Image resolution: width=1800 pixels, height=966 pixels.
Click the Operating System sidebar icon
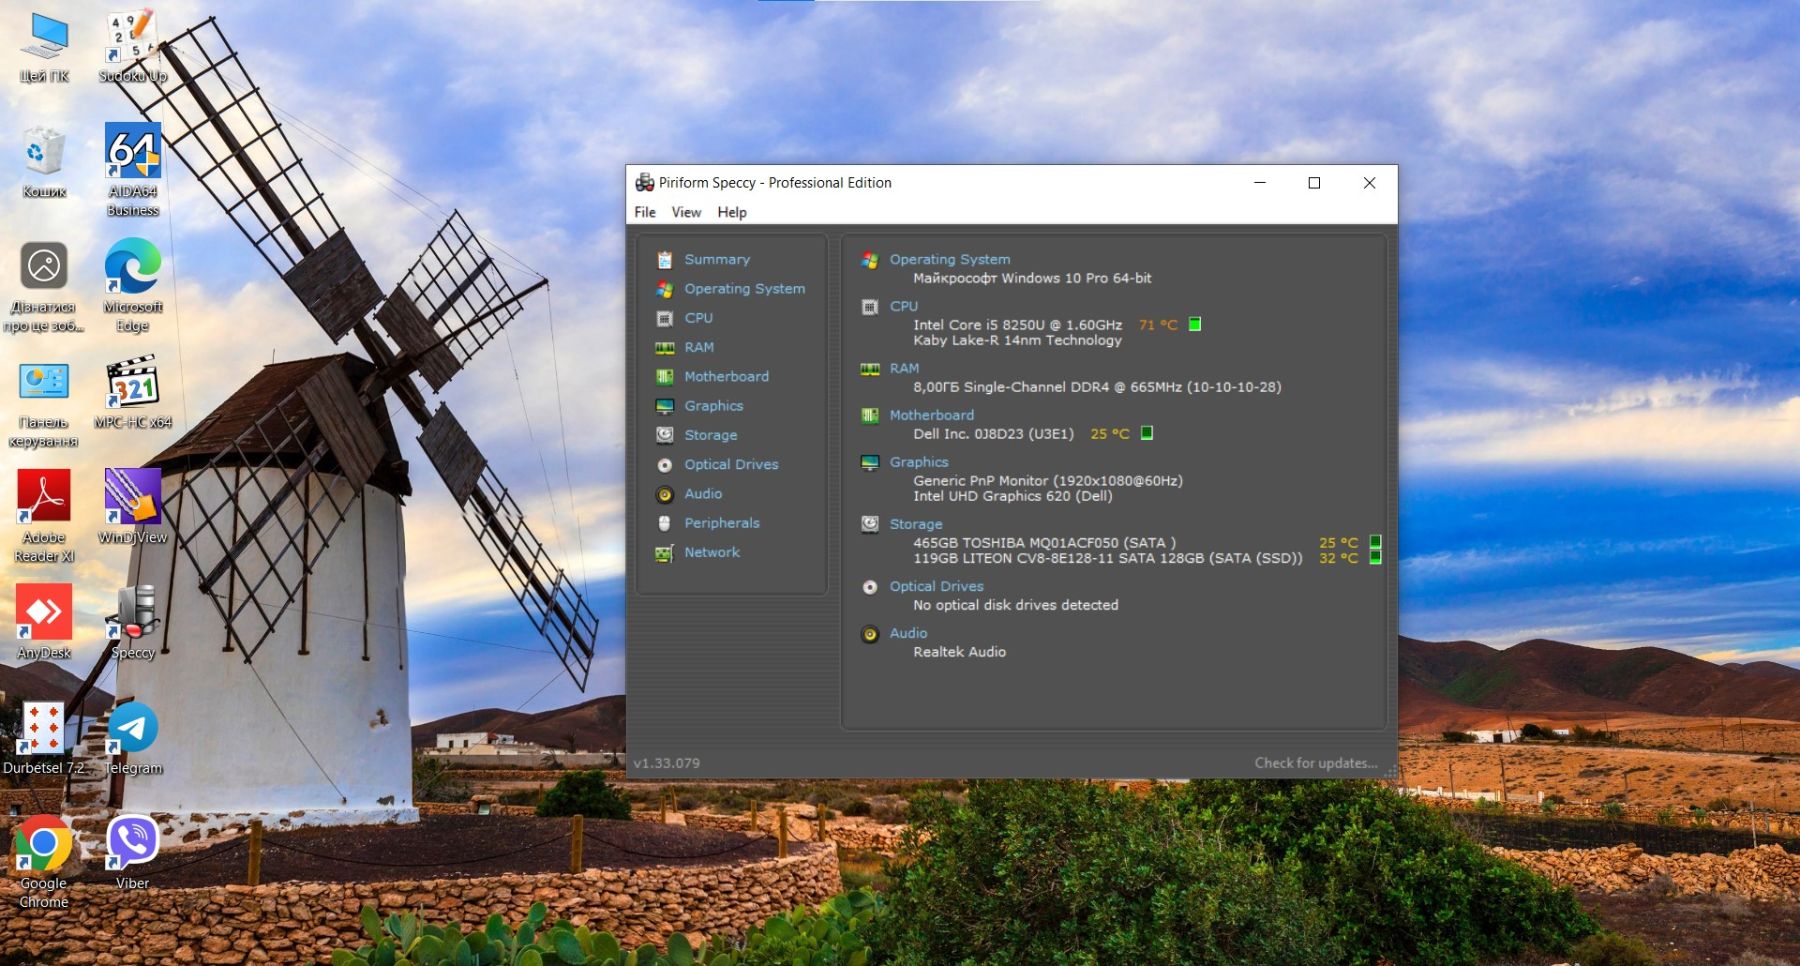point(665,289)
